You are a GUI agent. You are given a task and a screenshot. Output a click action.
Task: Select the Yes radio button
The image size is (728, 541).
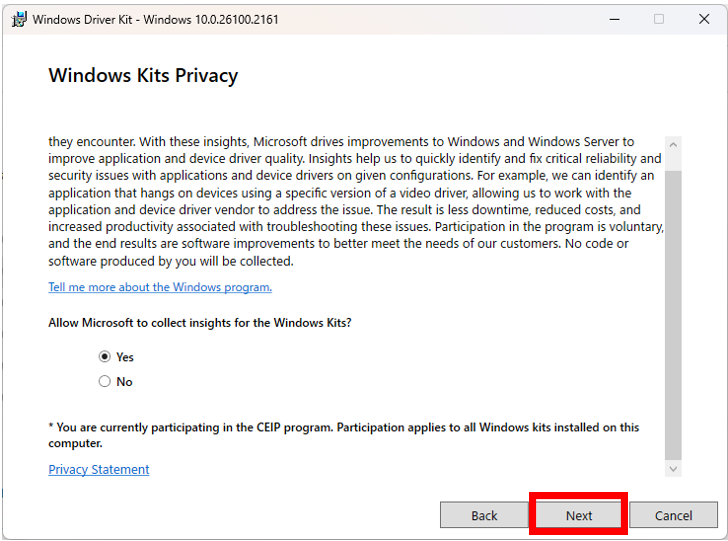[105, 357]
